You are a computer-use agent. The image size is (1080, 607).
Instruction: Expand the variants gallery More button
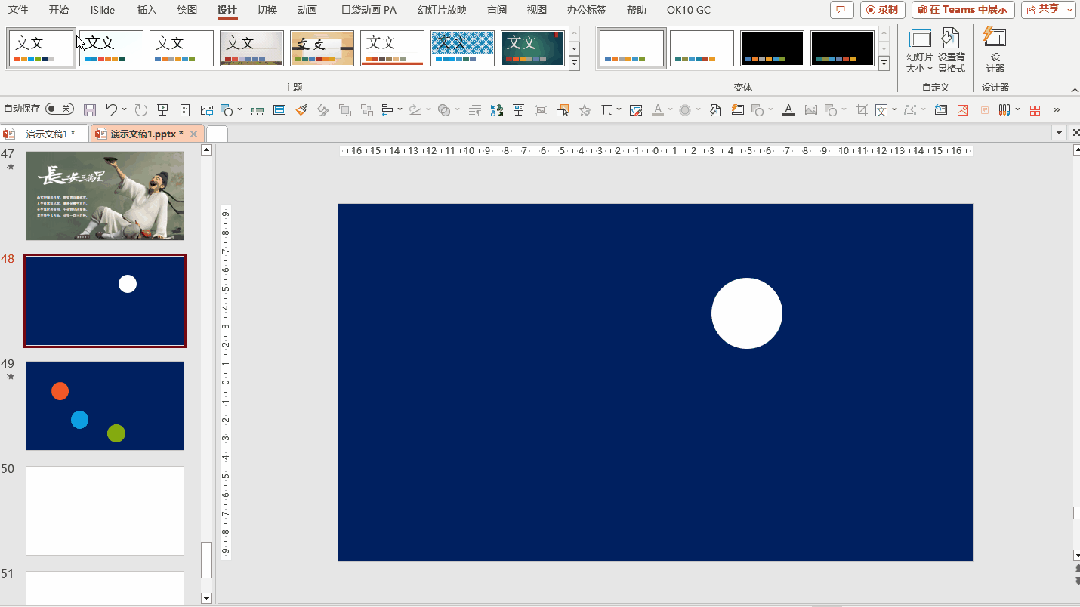[884, 63]
